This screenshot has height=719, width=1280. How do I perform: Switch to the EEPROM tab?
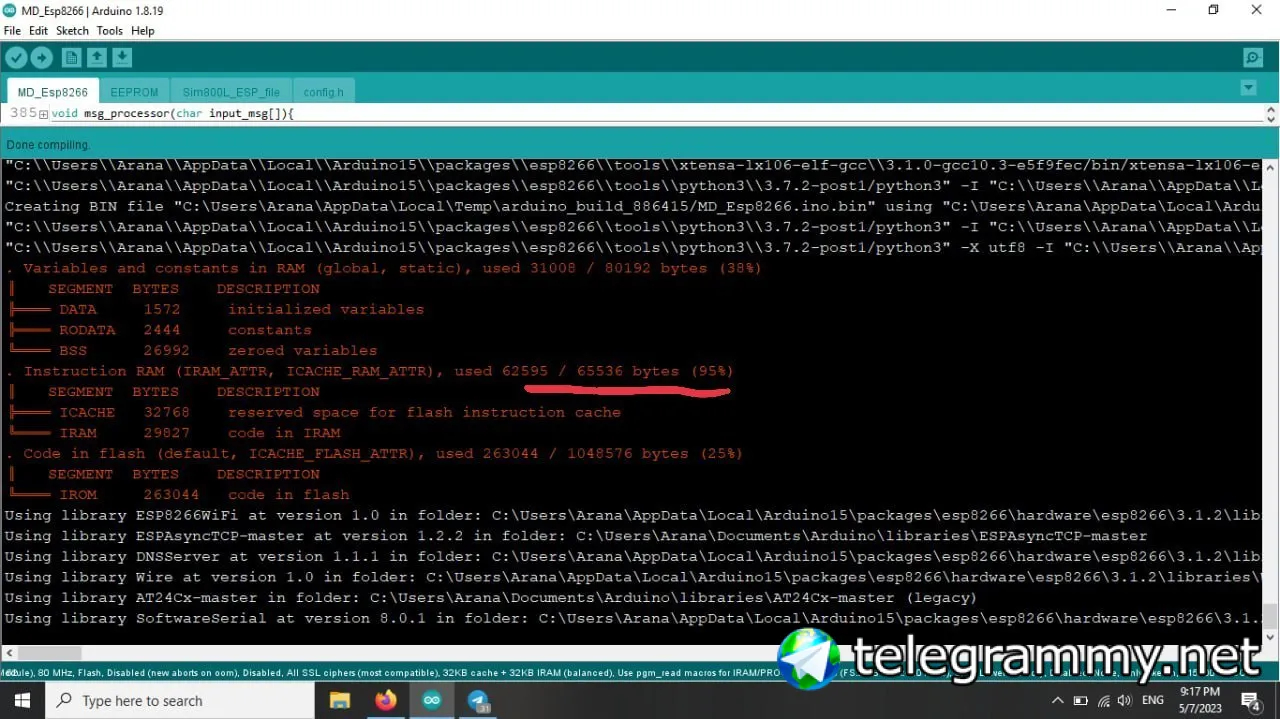click(x=134, y=91)
